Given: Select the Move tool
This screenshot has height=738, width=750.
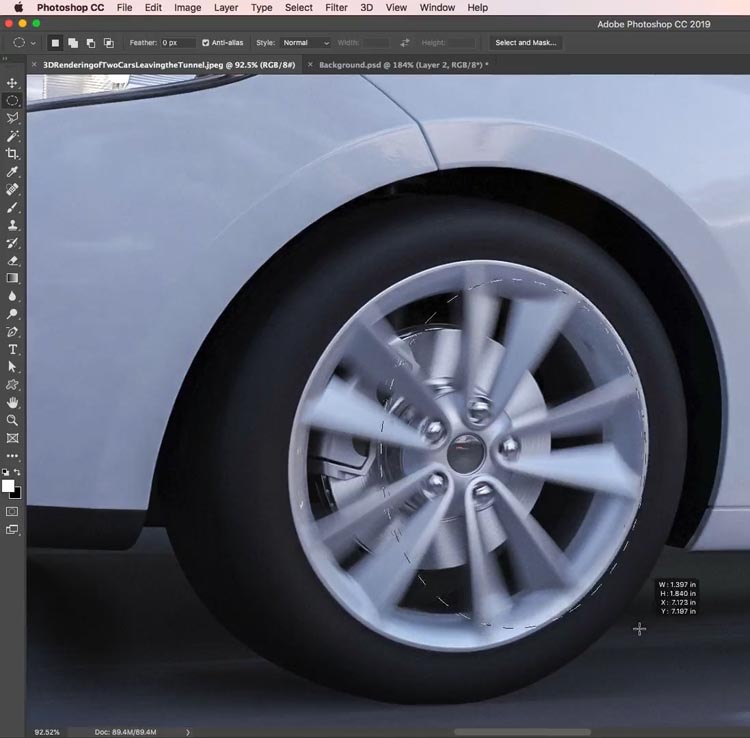Looking at the screenshot, I should (12, 83).
